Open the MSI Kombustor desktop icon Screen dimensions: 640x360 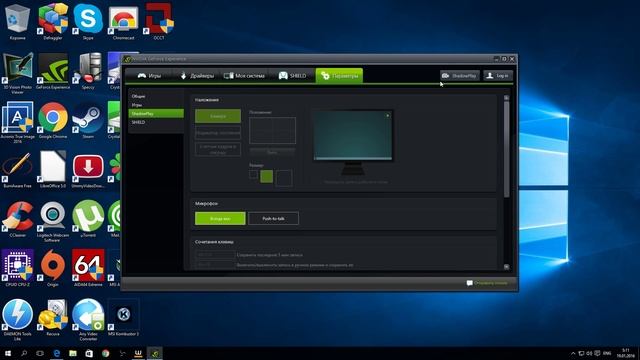(x=123, y=318)
